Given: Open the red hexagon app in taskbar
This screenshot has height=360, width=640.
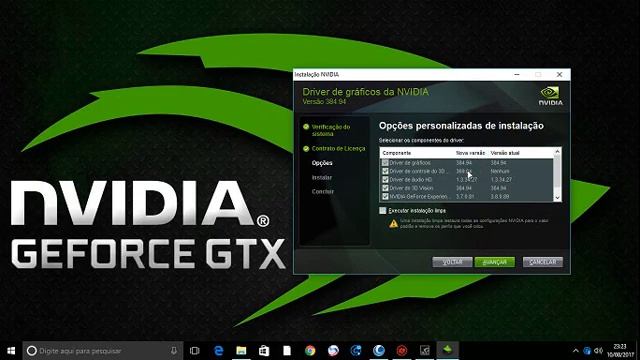Looking at the screenshot, I should pyautogui.click(x=402, y=351).
